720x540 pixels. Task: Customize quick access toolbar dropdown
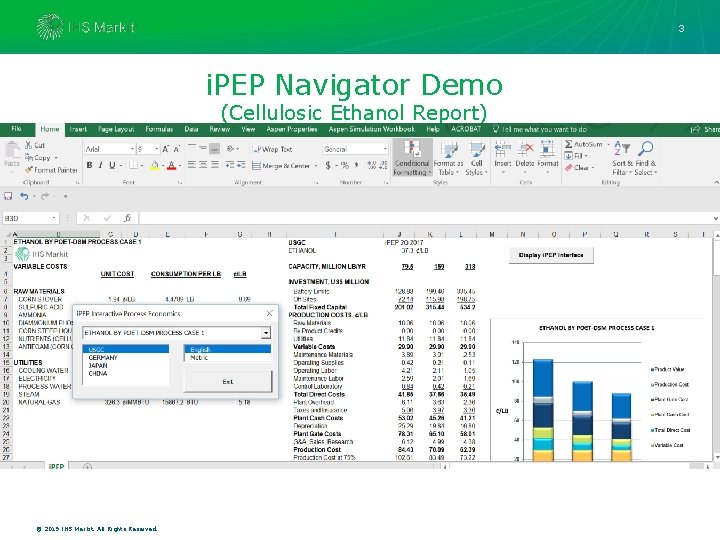click(x=65, y=197)
